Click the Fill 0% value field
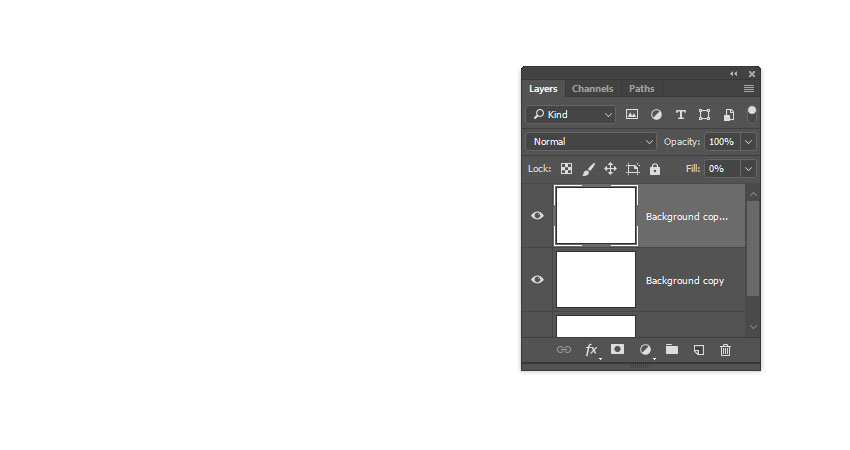 723,169
